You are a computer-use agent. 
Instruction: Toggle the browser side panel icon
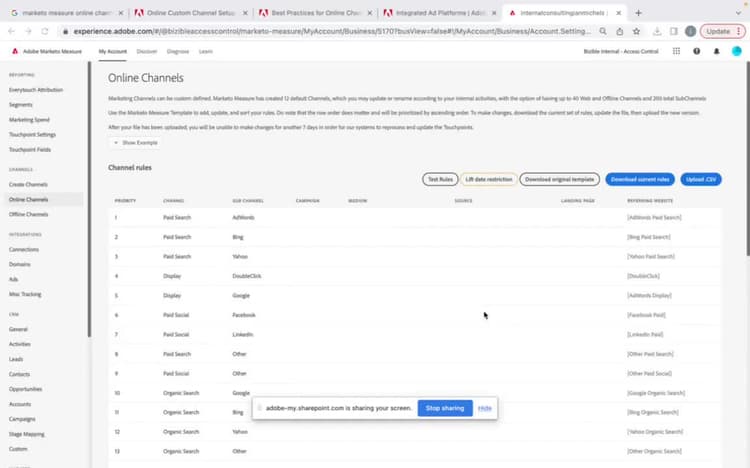[674, 31]
